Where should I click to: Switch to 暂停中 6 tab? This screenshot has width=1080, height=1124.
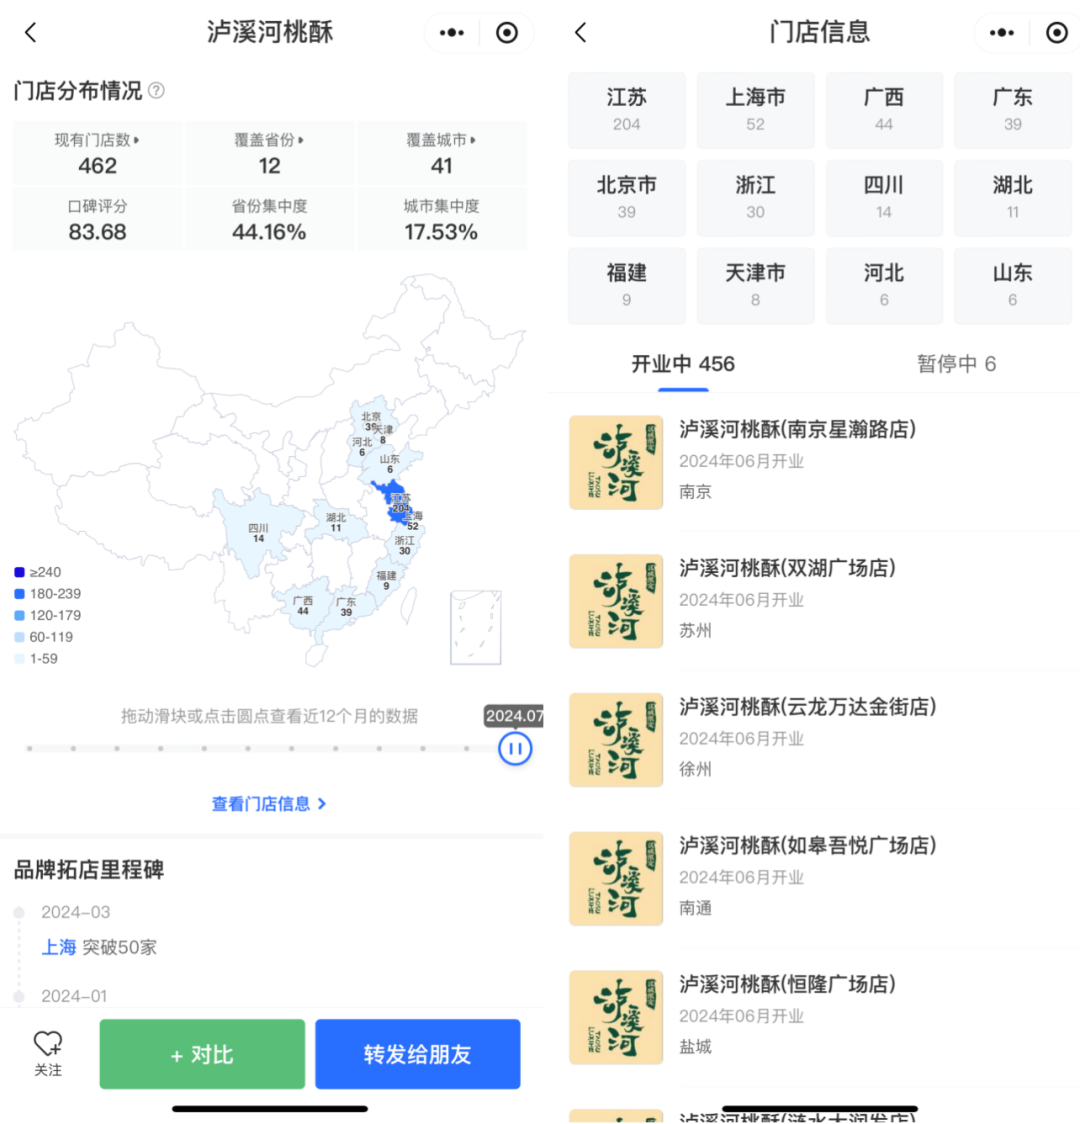(956, 364)
